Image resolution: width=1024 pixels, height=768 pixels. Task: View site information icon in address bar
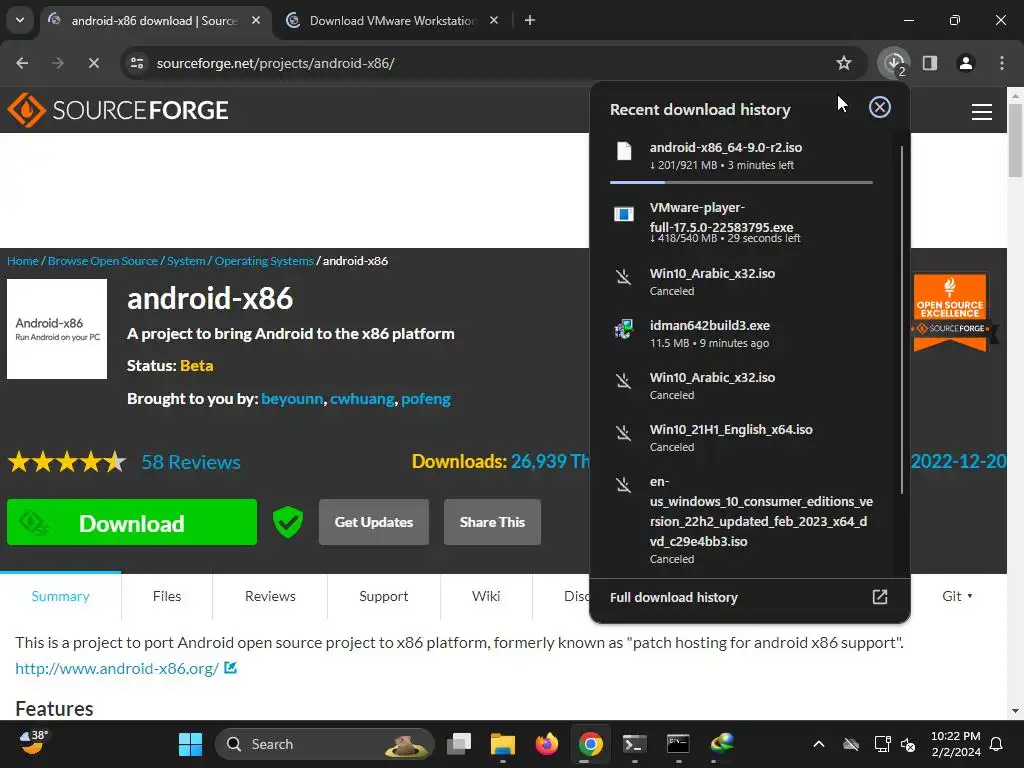(x=137, y=63)
